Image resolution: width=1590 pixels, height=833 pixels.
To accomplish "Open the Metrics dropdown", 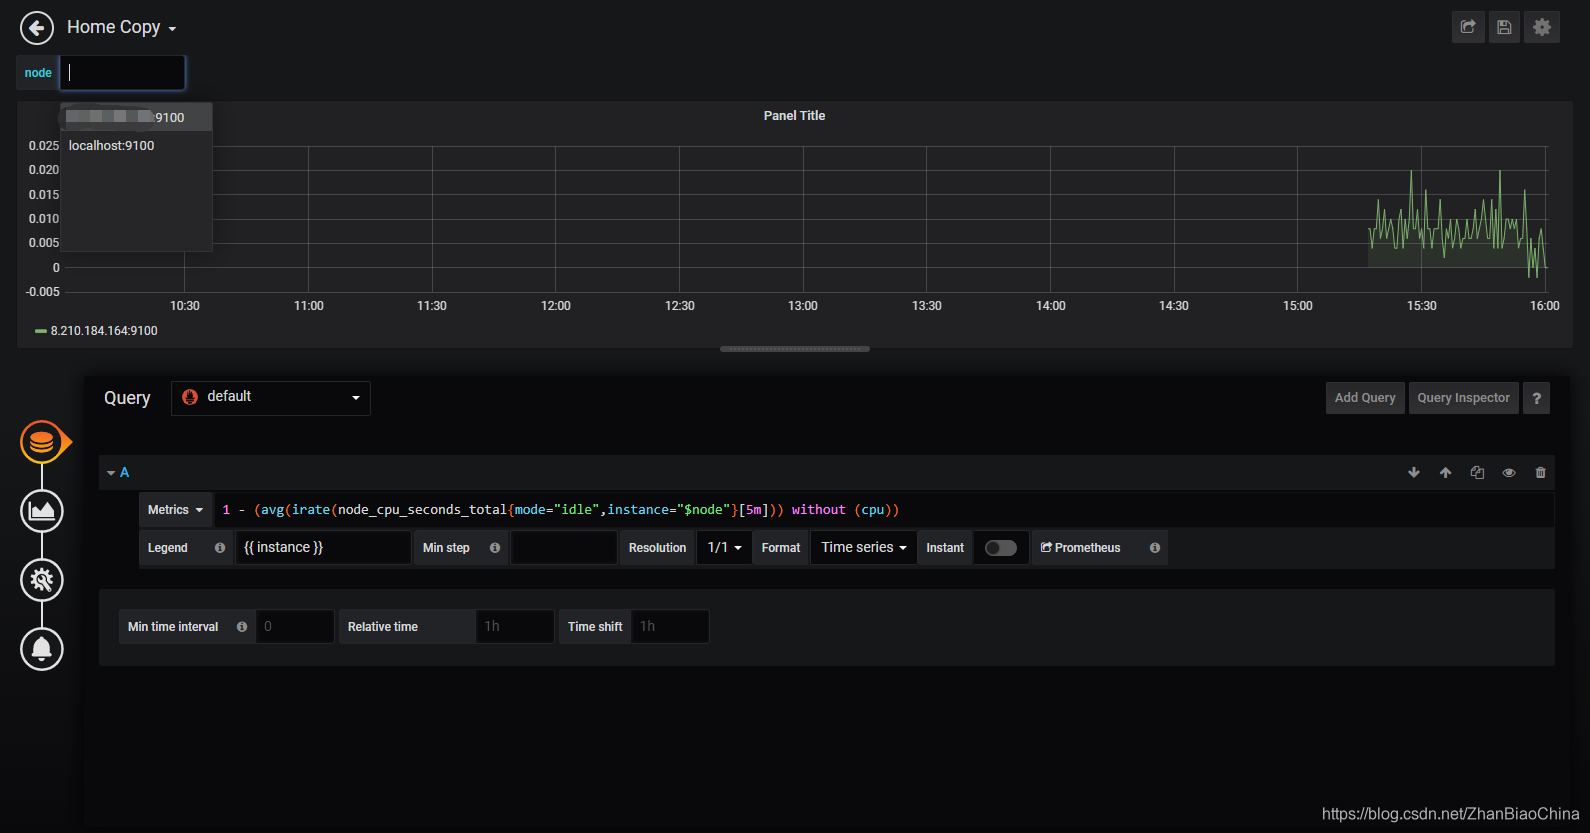I will tap(176, 510).
